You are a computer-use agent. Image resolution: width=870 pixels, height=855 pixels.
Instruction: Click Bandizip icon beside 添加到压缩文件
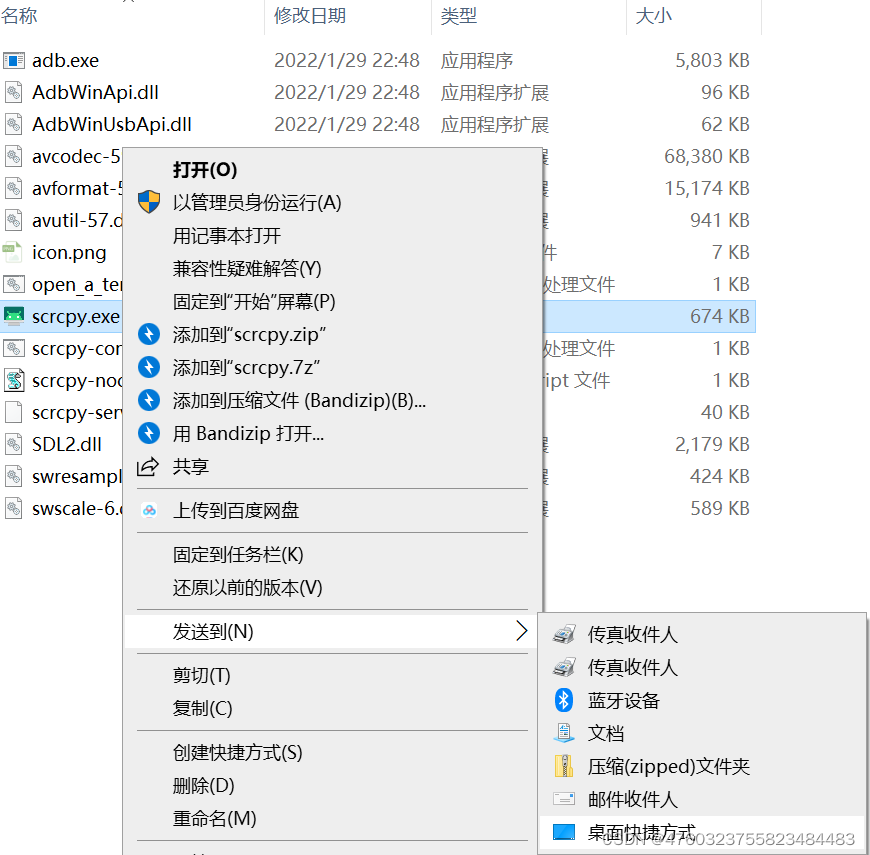pyautogui.click(x=149, y=400)
